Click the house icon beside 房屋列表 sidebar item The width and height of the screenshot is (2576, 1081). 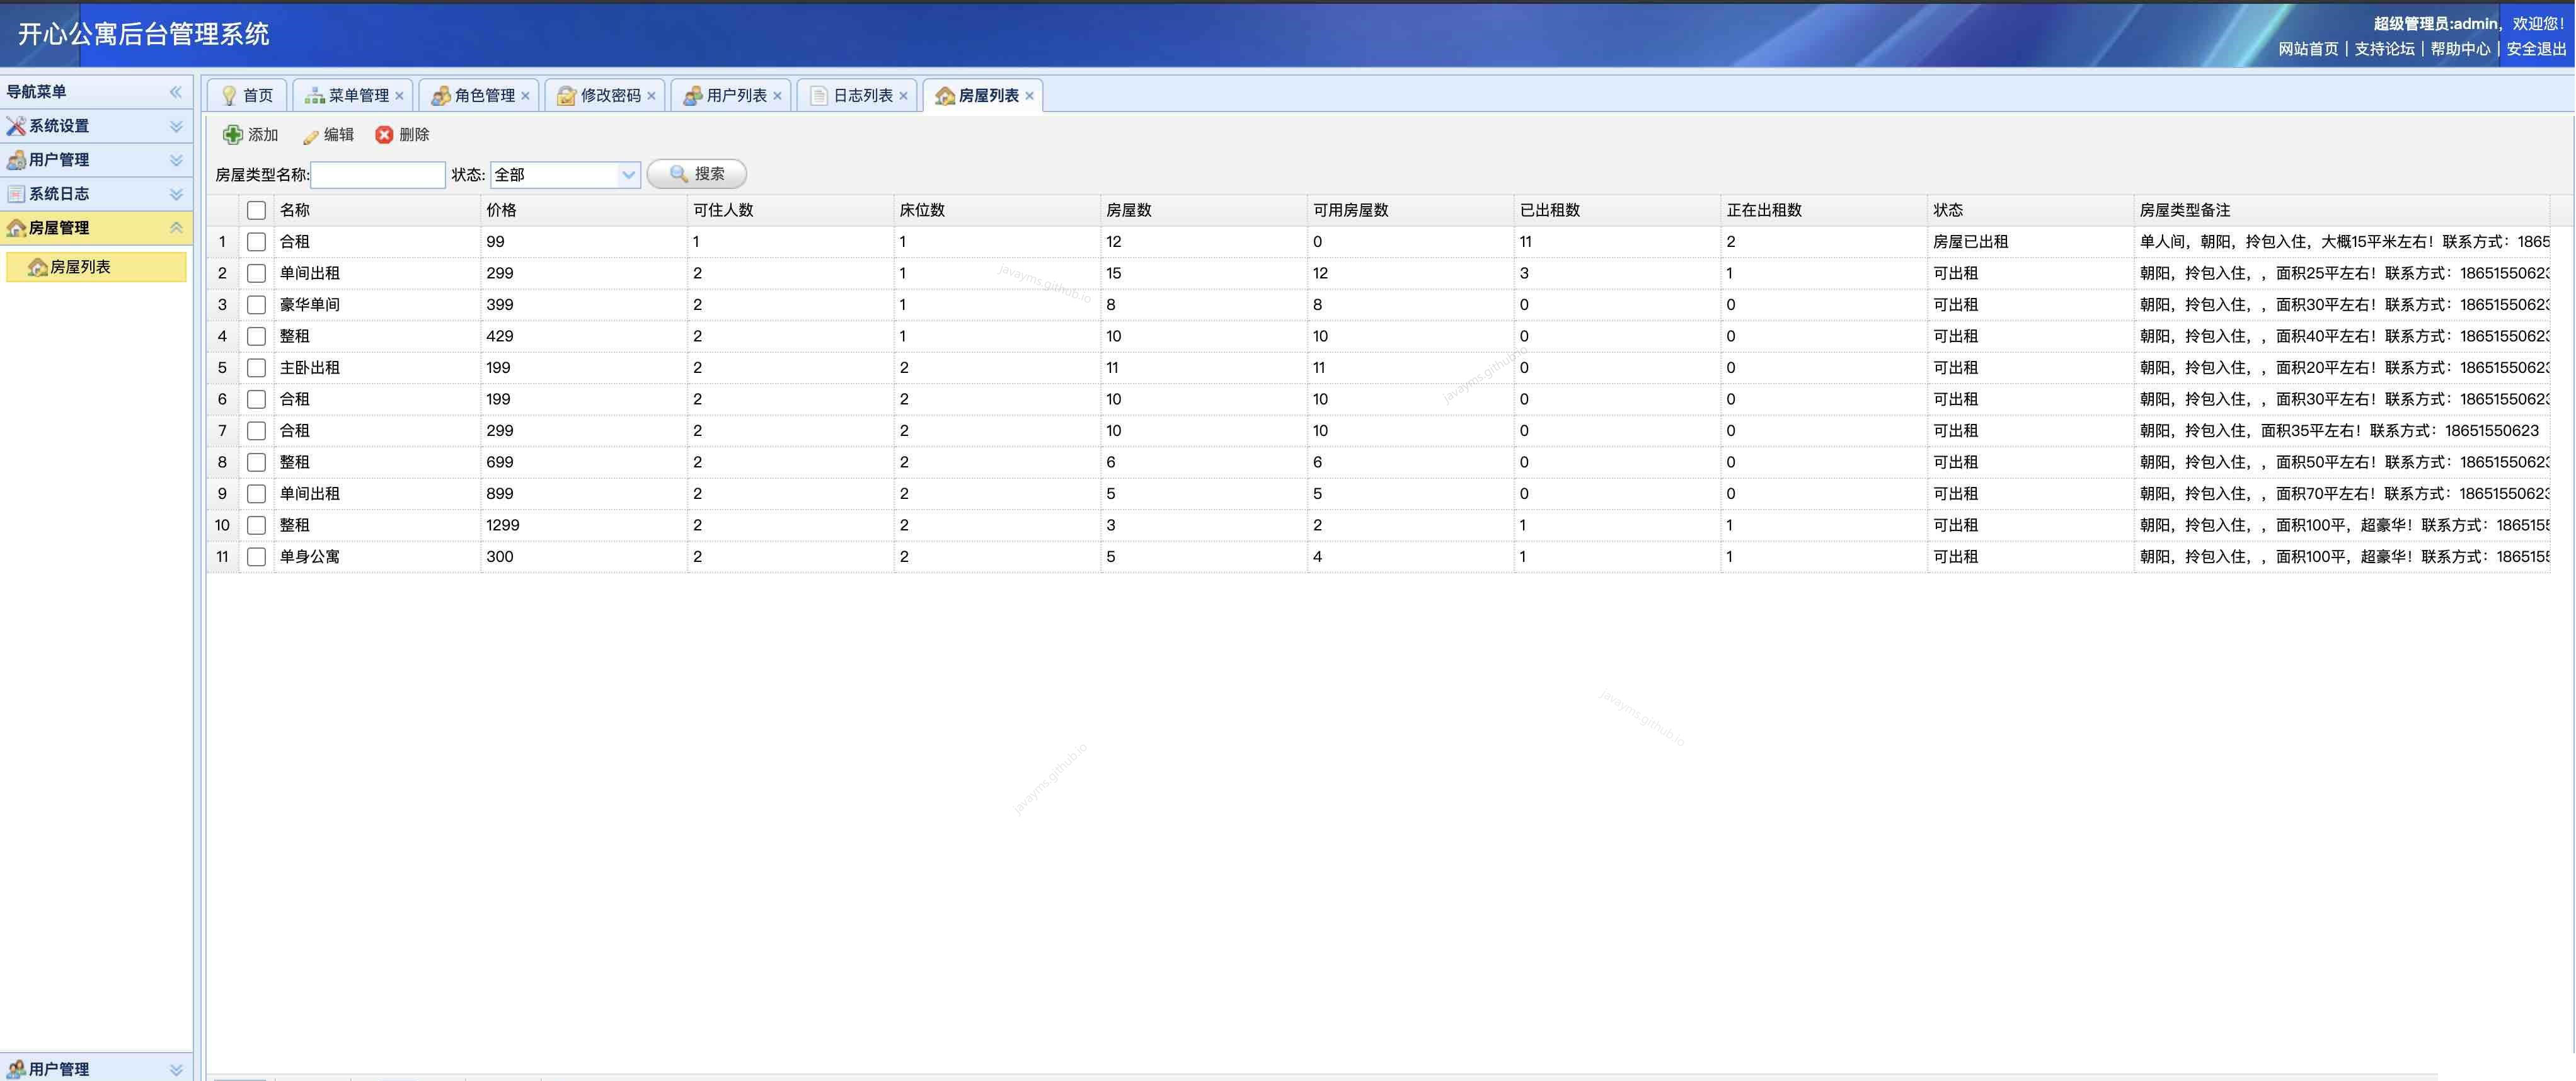point(38,267)
